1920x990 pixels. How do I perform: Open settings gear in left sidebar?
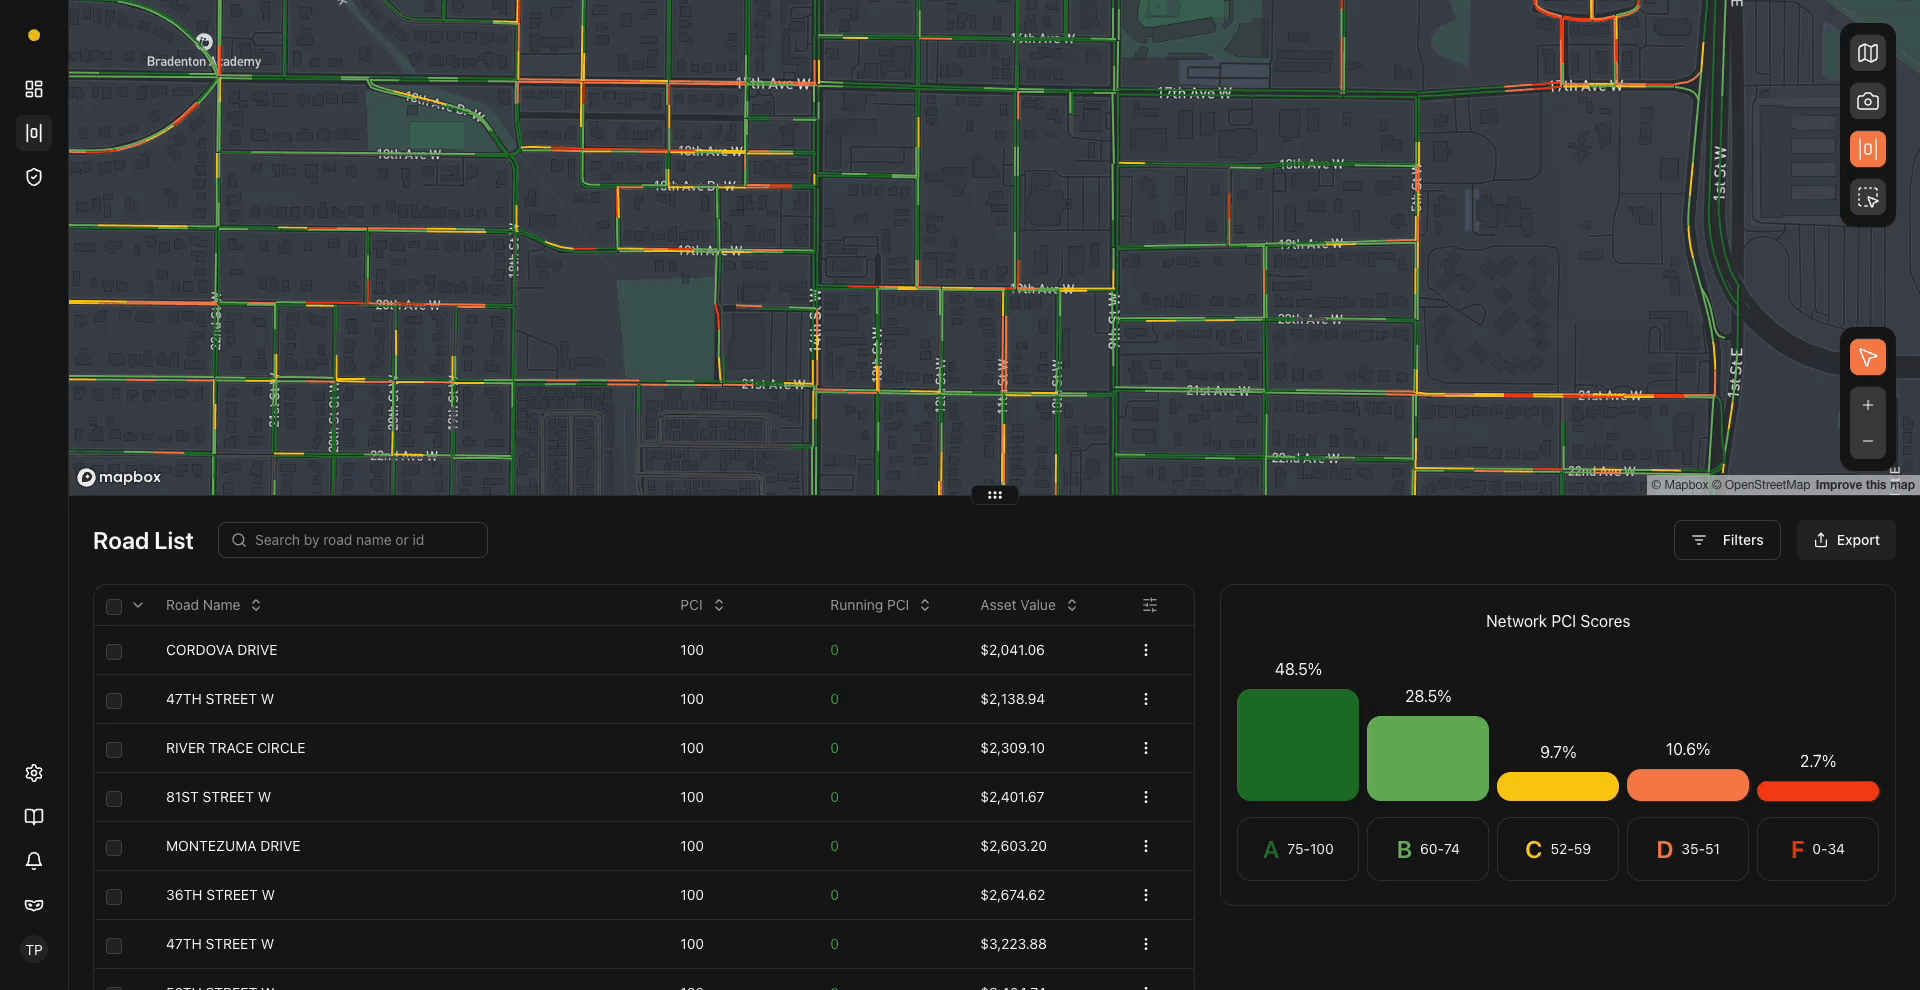(34, 773)
